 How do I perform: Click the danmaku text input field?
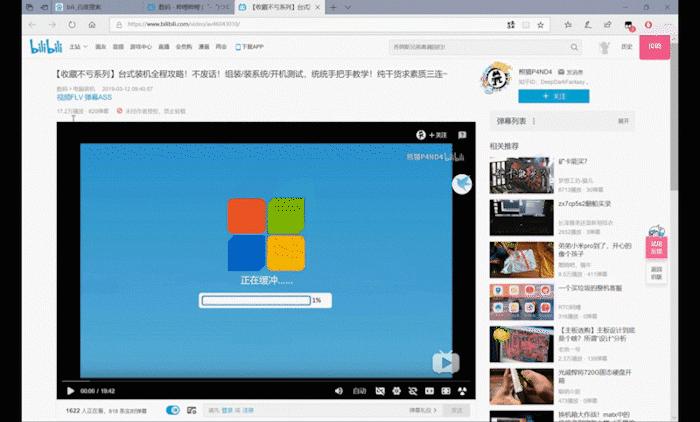[306, 410]
